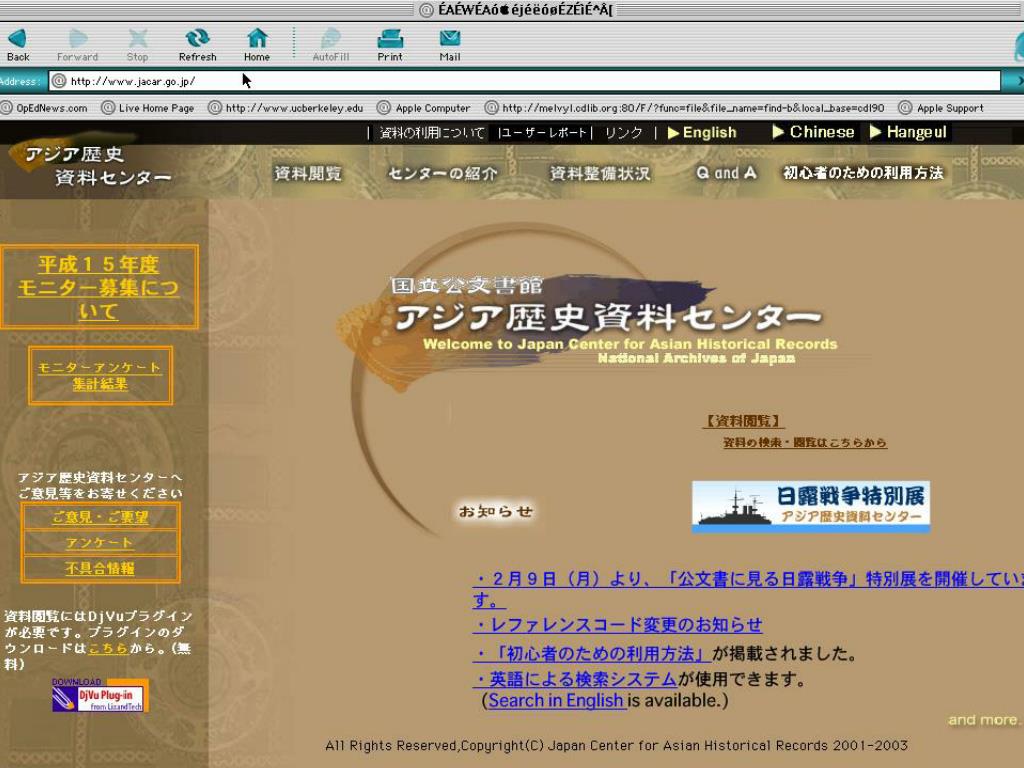1024x768 pixels.
Task: Open 資料の利用について in the top bar
Action: point(432,133)
